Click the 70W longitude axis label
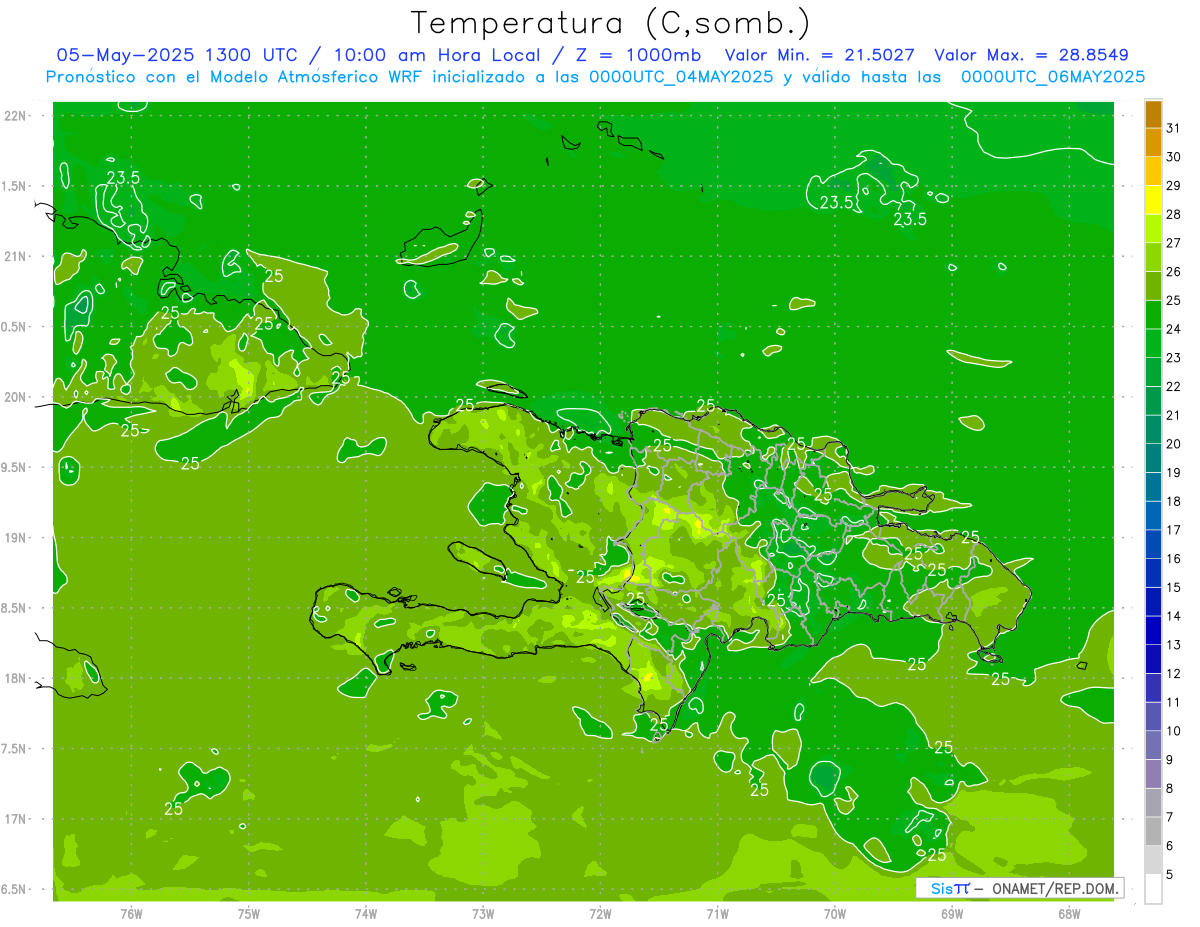The width and height of the screenshot is (1200, 927). coord(835,913)
